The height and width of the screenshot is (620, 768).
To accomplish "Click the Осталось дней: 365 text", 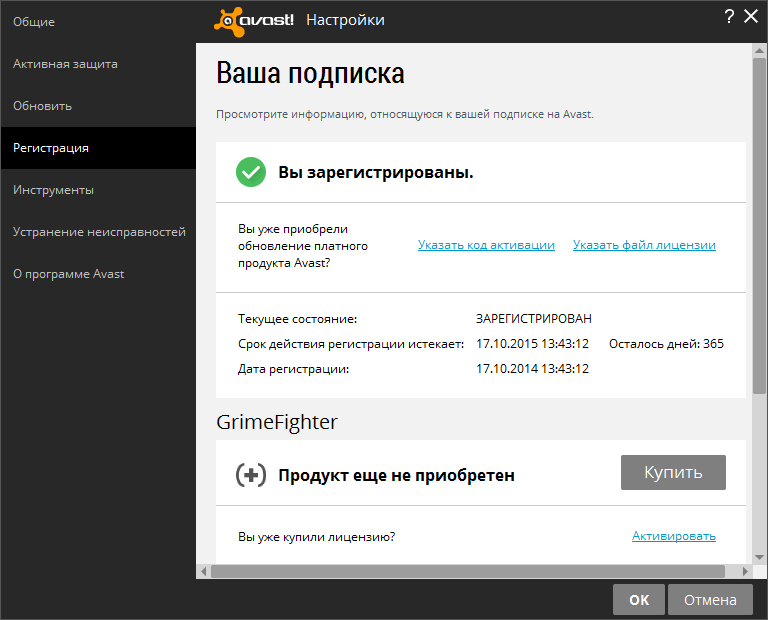I will [x=666, y=344].
